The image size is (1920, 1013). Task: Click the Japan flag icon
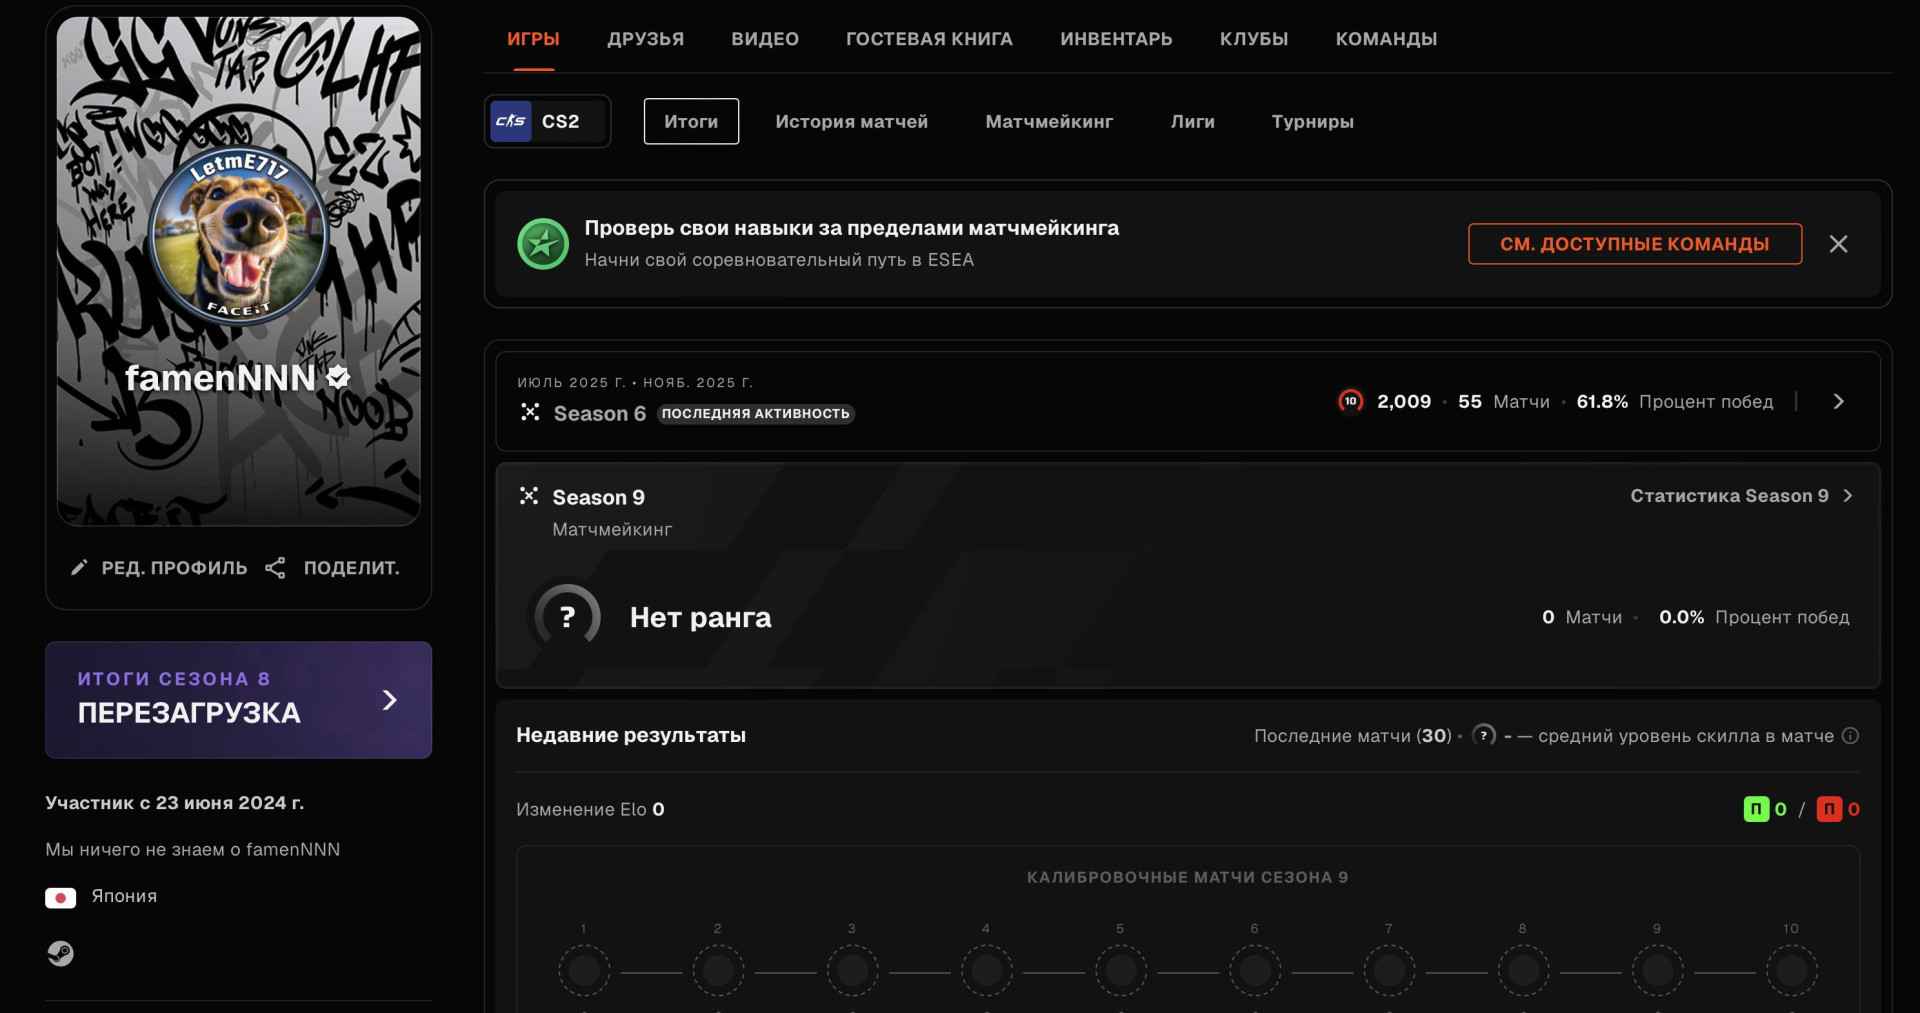pos(60,897)
